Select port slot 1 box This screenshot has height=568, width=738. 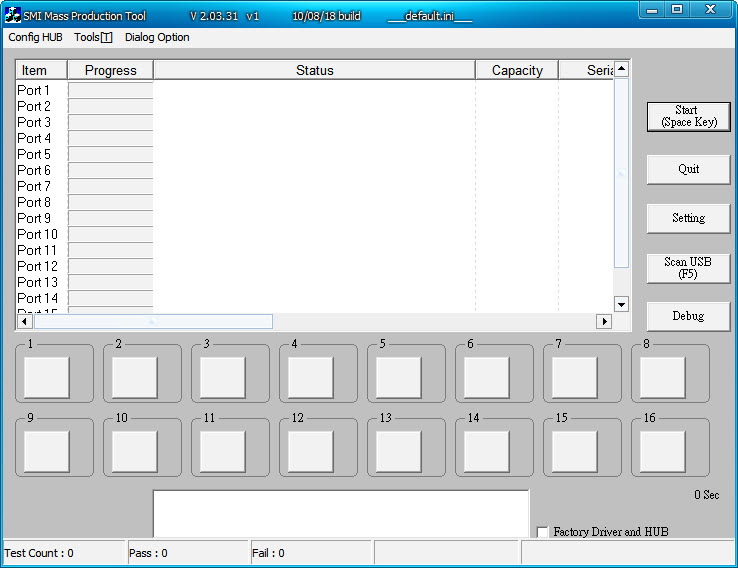47,377
